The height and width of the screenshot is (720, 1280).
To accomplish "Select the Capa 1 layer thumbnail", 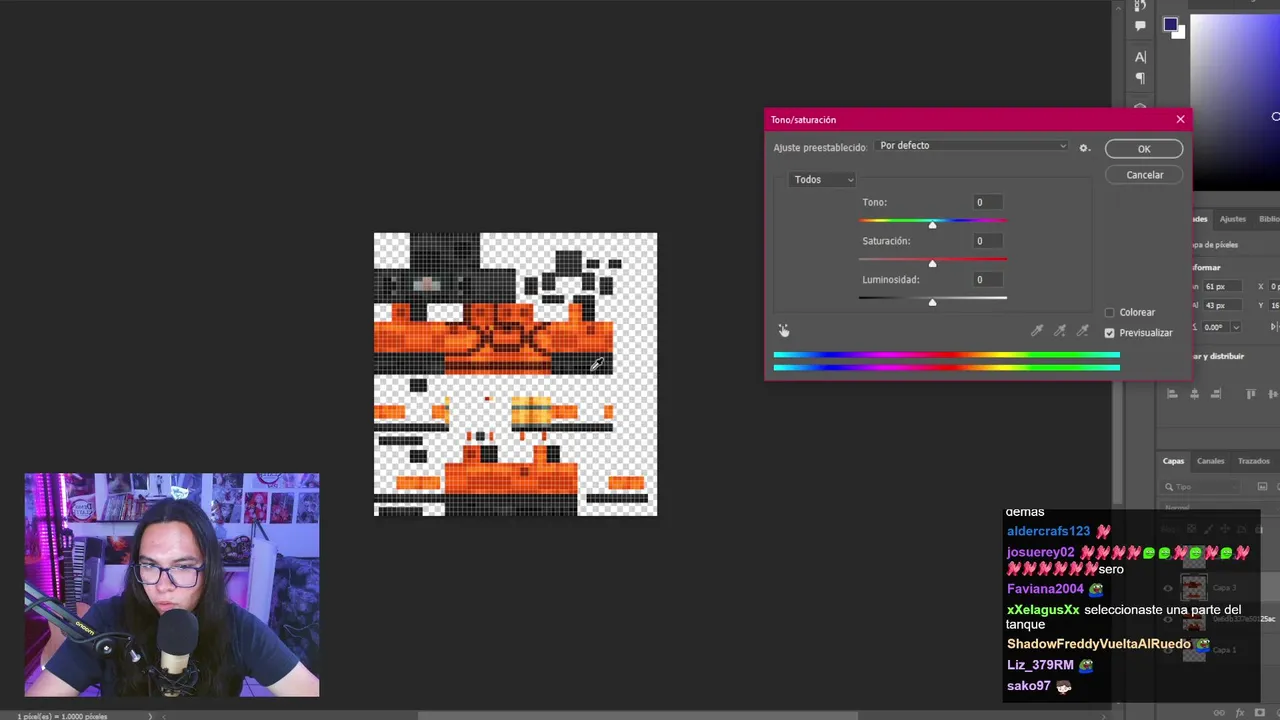I will click(1194, 650).
